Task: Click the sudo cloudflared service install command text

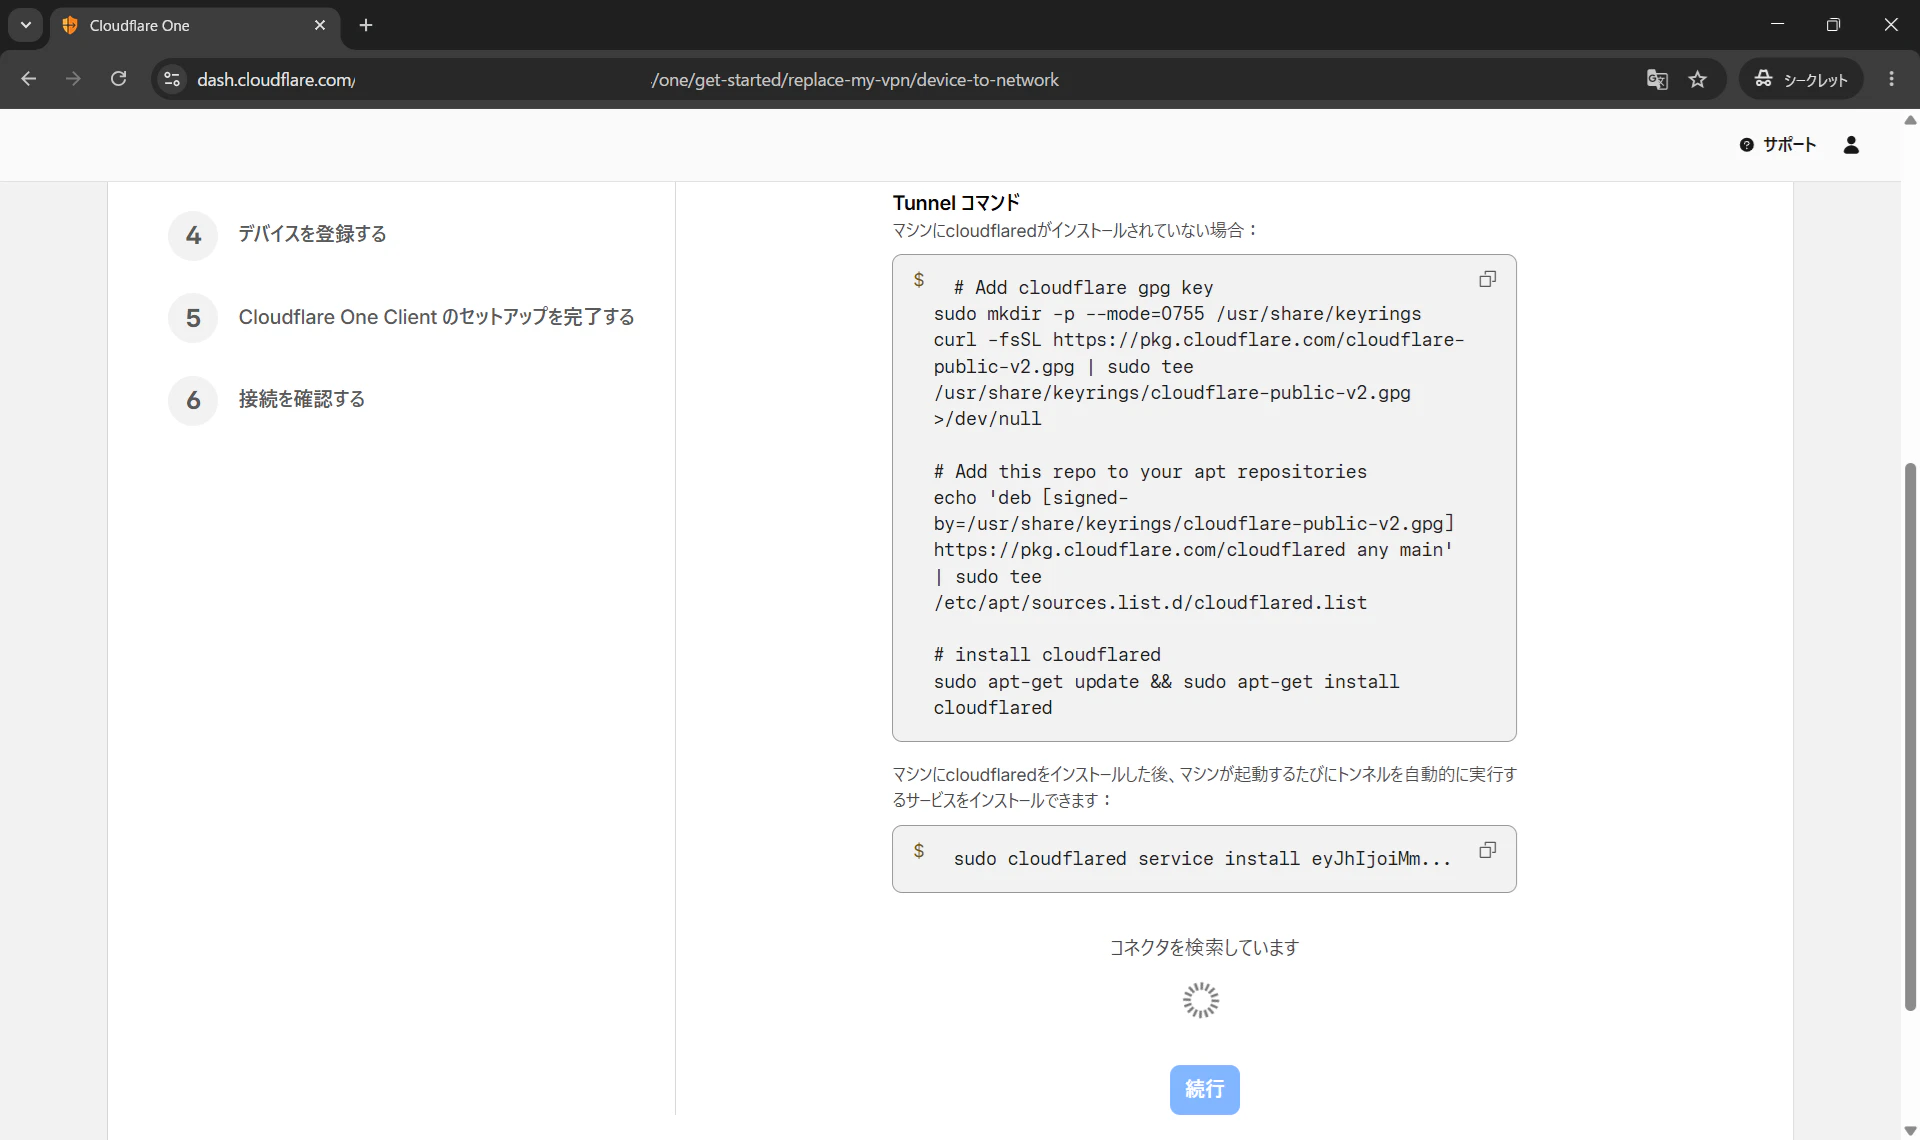Action: pos(1202,859)
